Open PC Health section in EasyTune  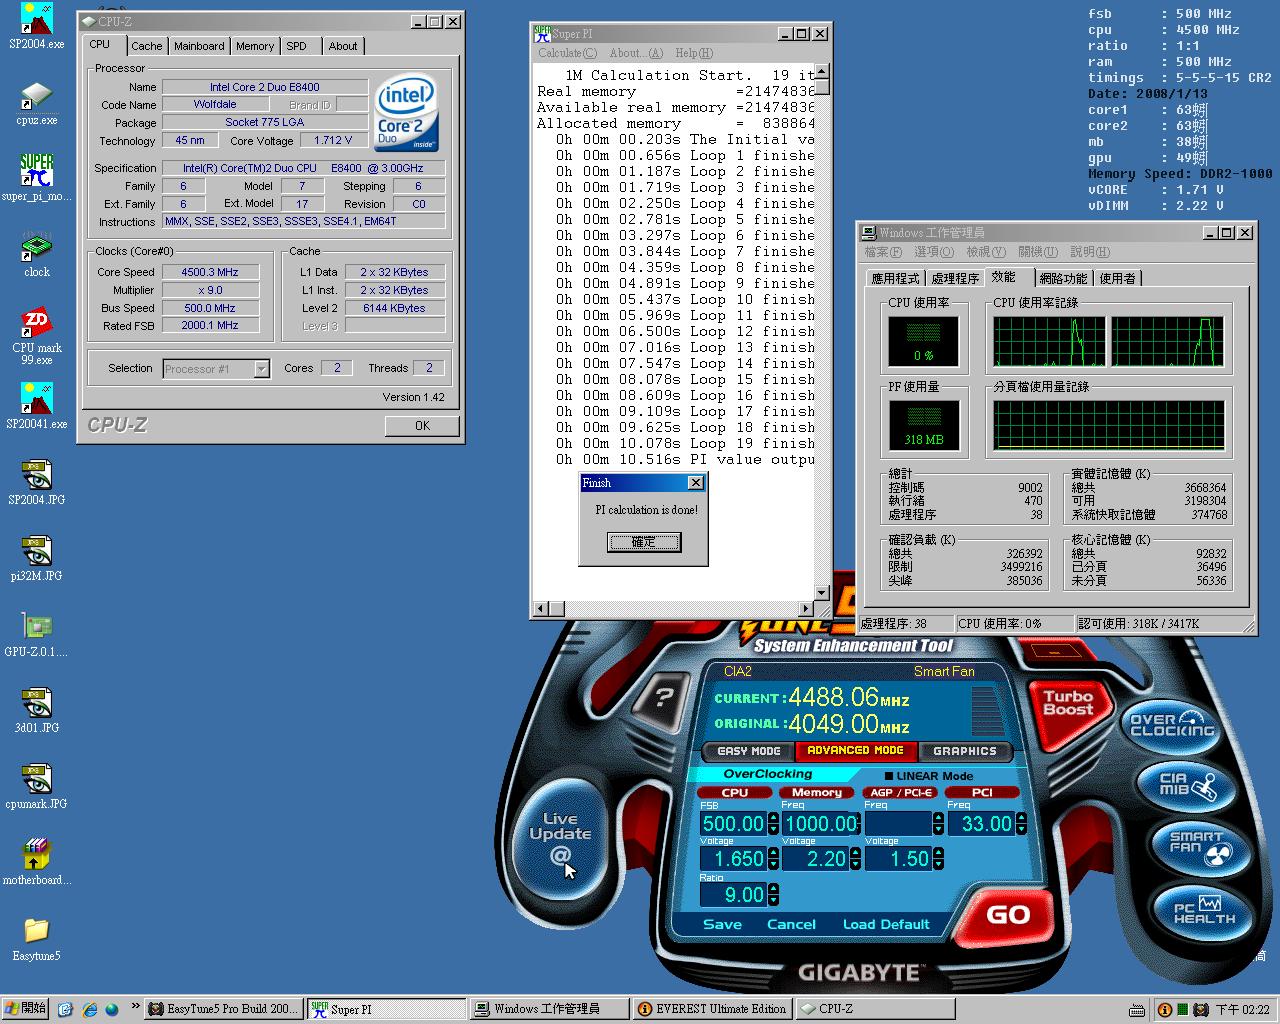click(x=1204, y=910)
